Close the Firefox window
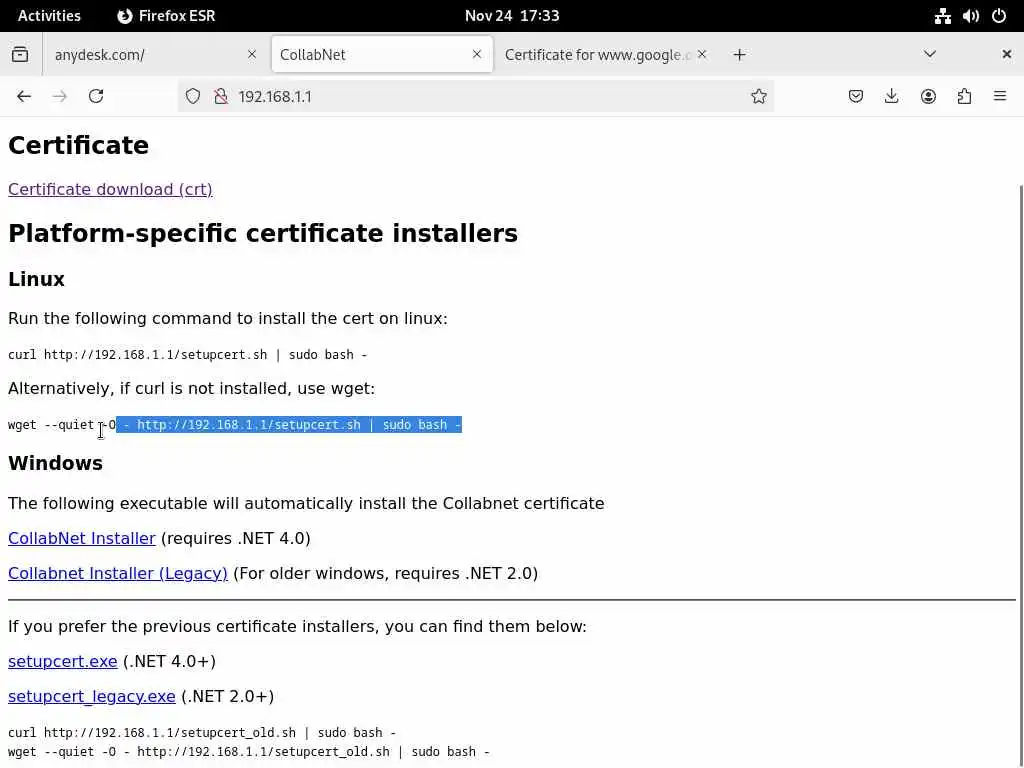The width and height of the screenshot is (1024, 768). point(1006,54)
